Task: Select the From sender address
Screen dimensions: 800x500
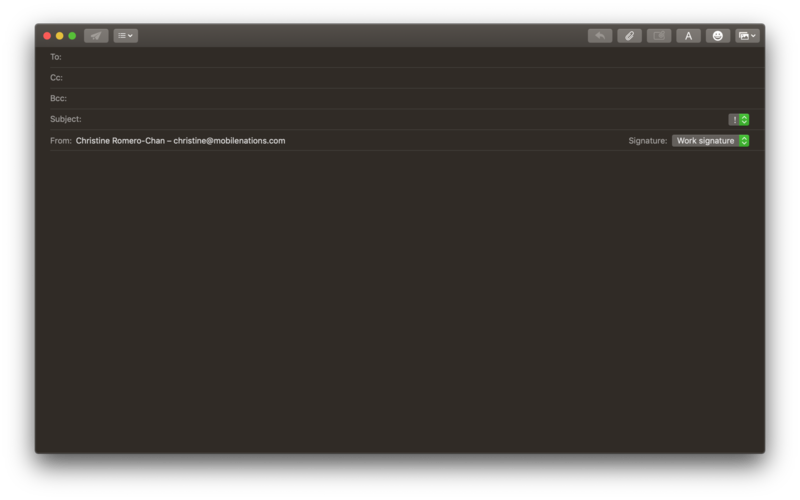Action: [x=181, y=141]
